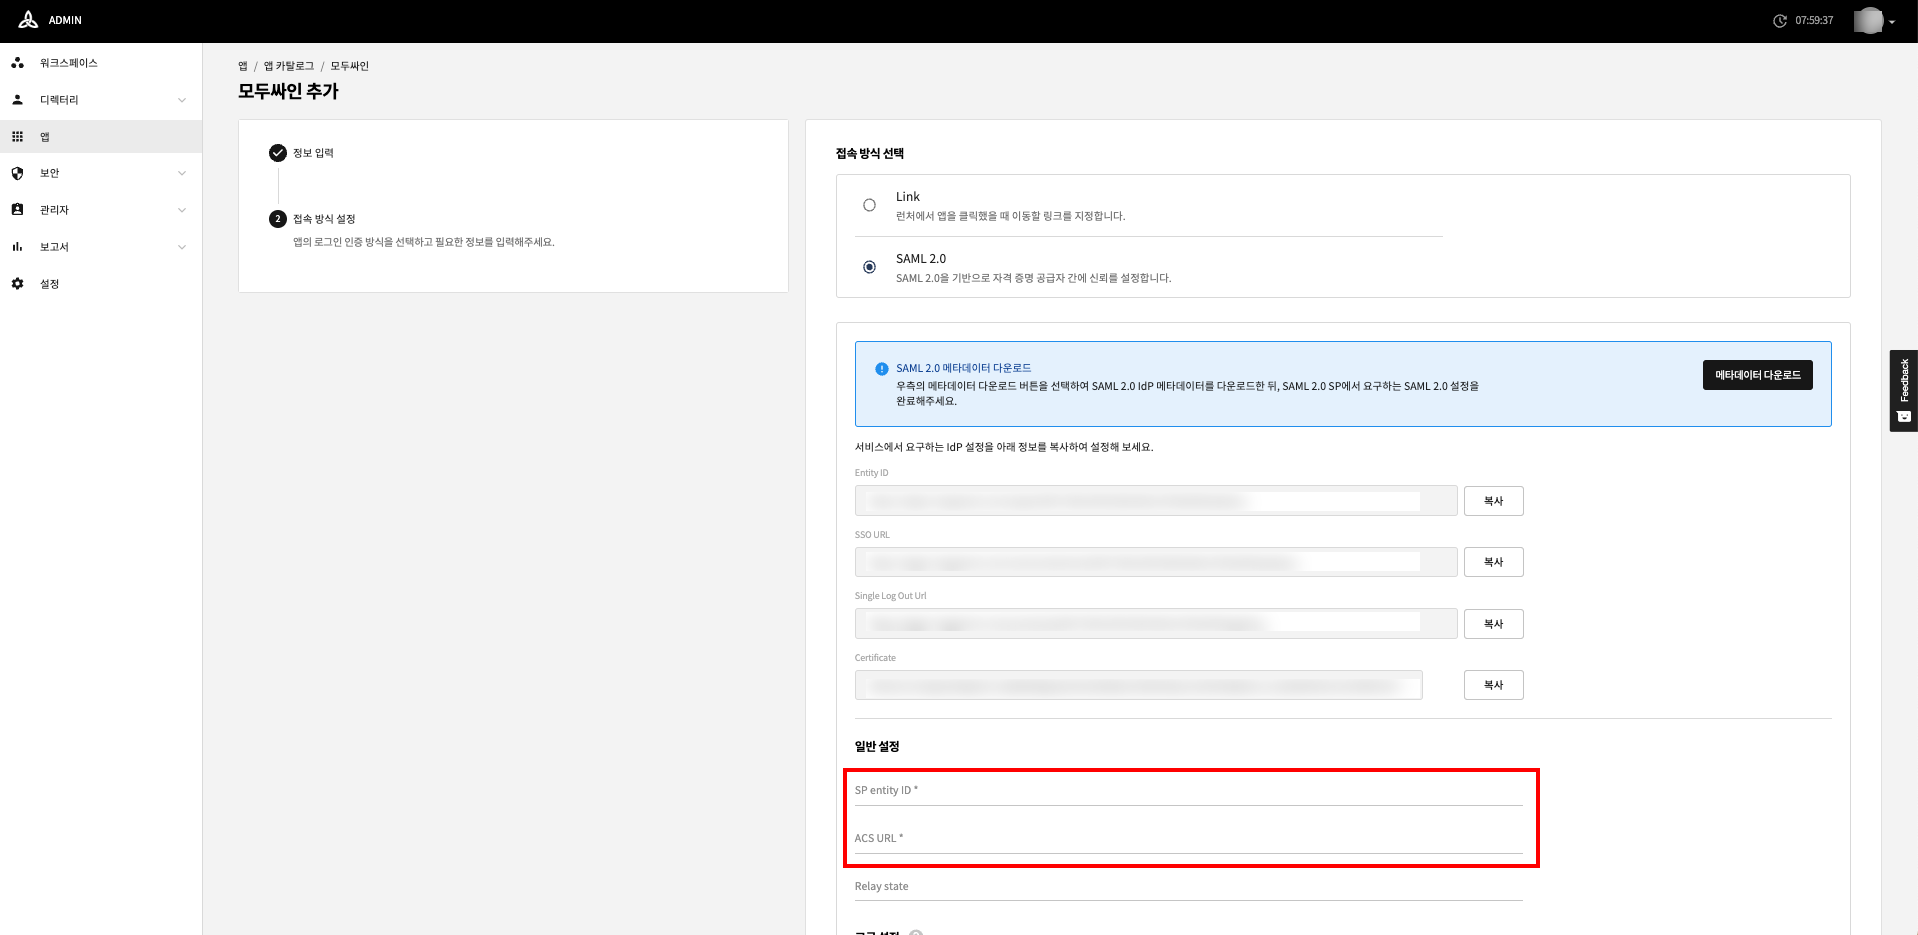
Task: Click the ACS URL input field
Action: (x=1188, y=838)
